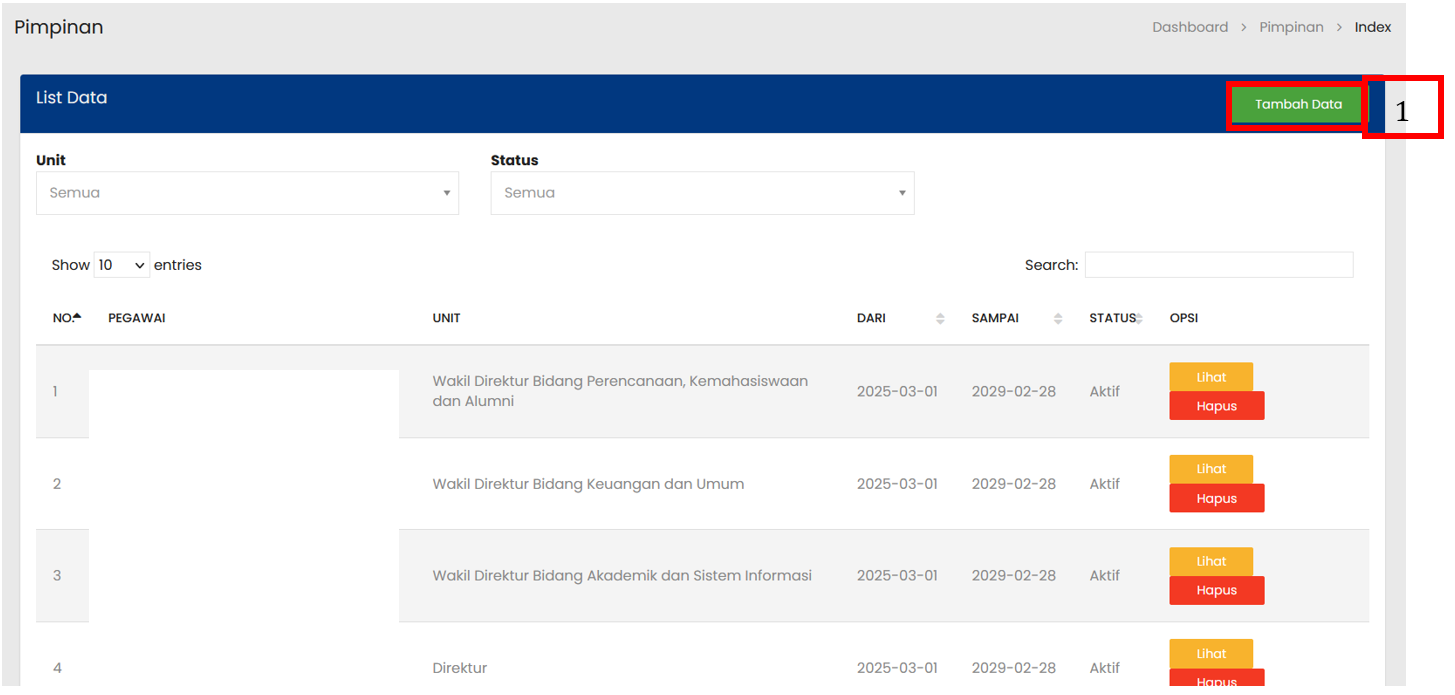Image resolution: width=1455 pixels, height=695 pixels.
Task: Click the green Tambah Data button
Action: click(x=1297, y=105)
